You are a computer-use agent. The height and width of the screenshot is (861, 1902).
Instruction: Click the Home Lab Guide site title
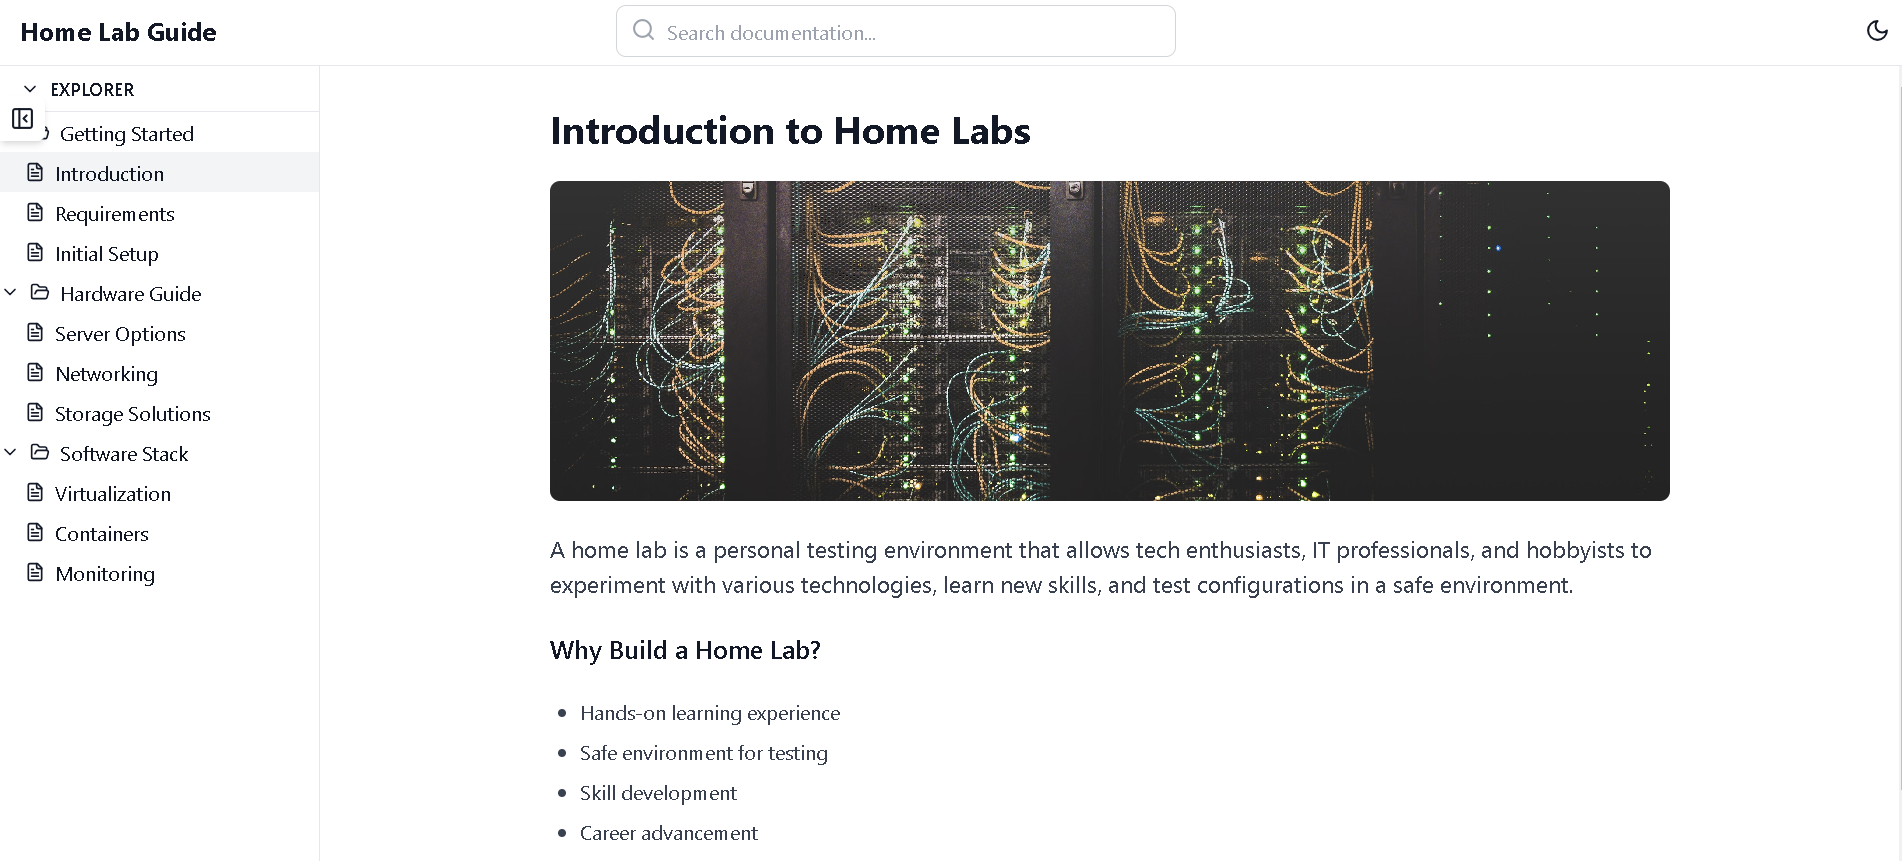coord(118,32)
